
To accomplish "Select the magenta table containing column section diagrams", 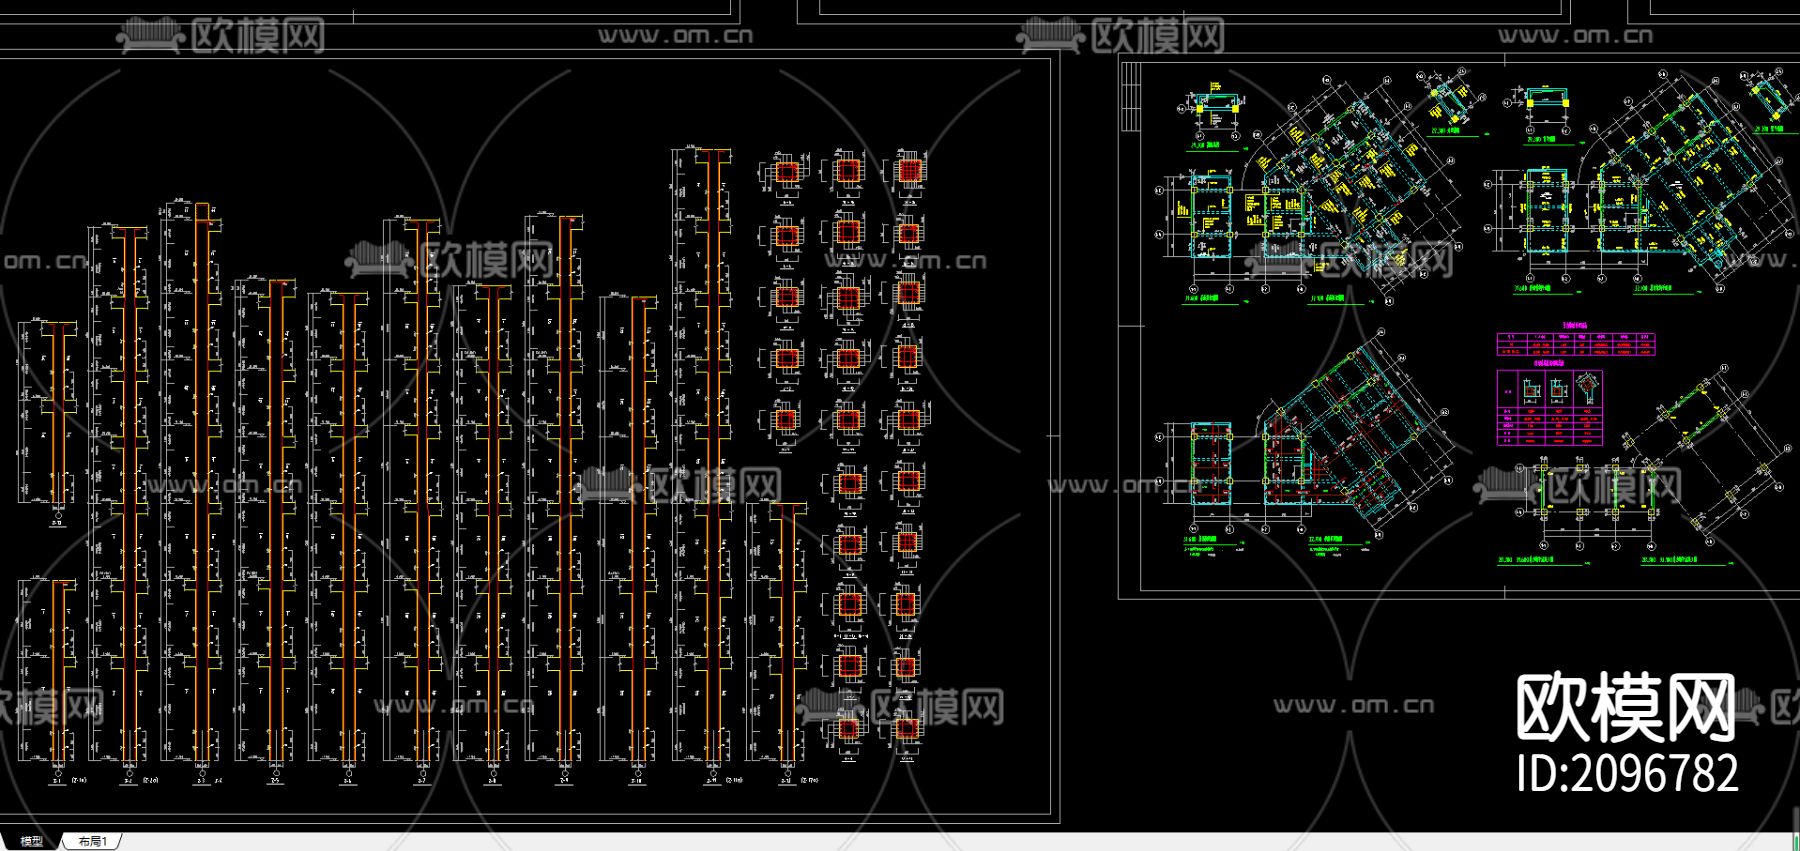I will coord(1549,407).
